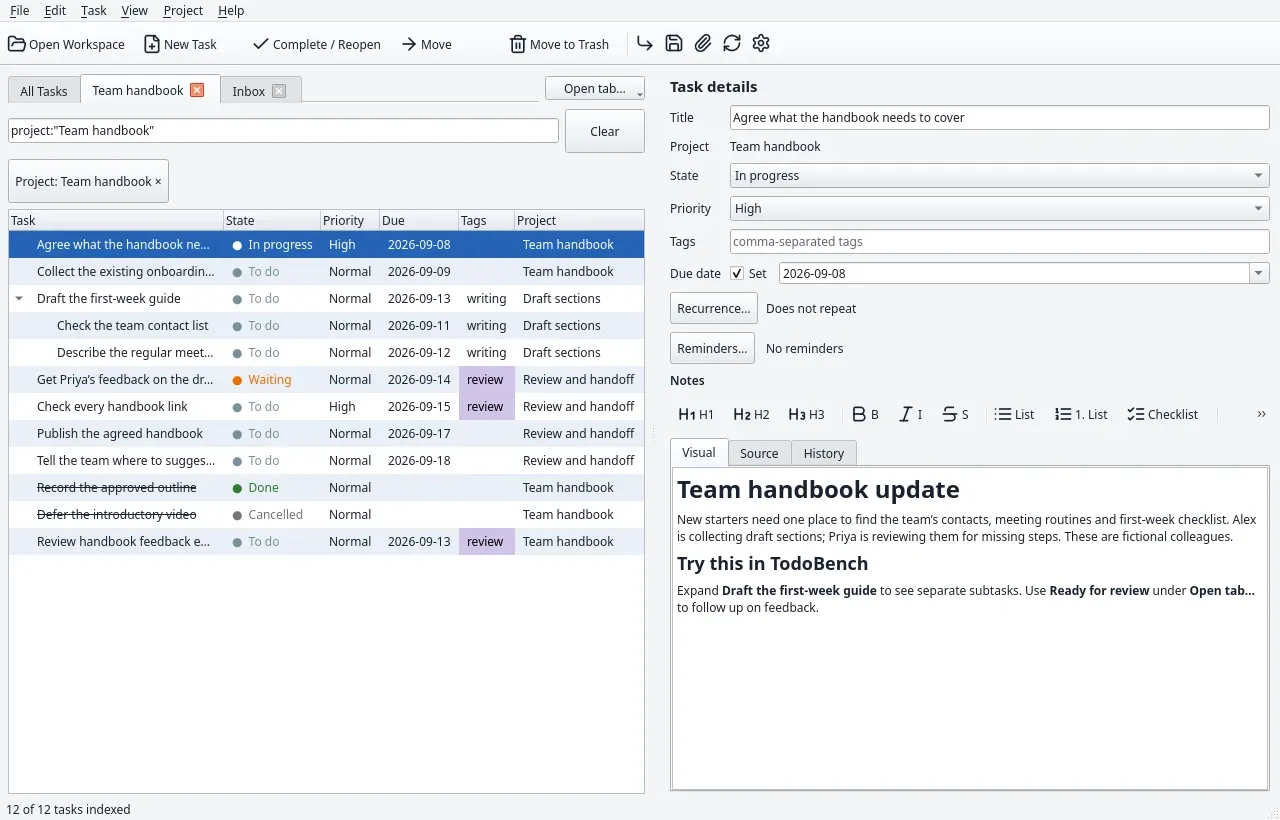The height and width of the screenshot is (820, 1280).
Task: Apply H1 heading in notes toolbar
Action: point(696,414)
